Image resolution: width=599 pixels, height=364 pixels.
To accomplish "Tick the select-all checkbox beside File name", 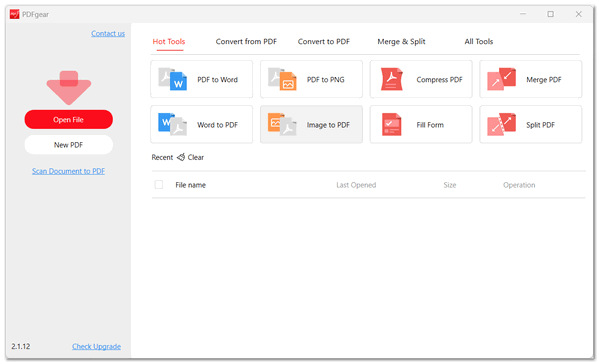I will tap(159, 184).
